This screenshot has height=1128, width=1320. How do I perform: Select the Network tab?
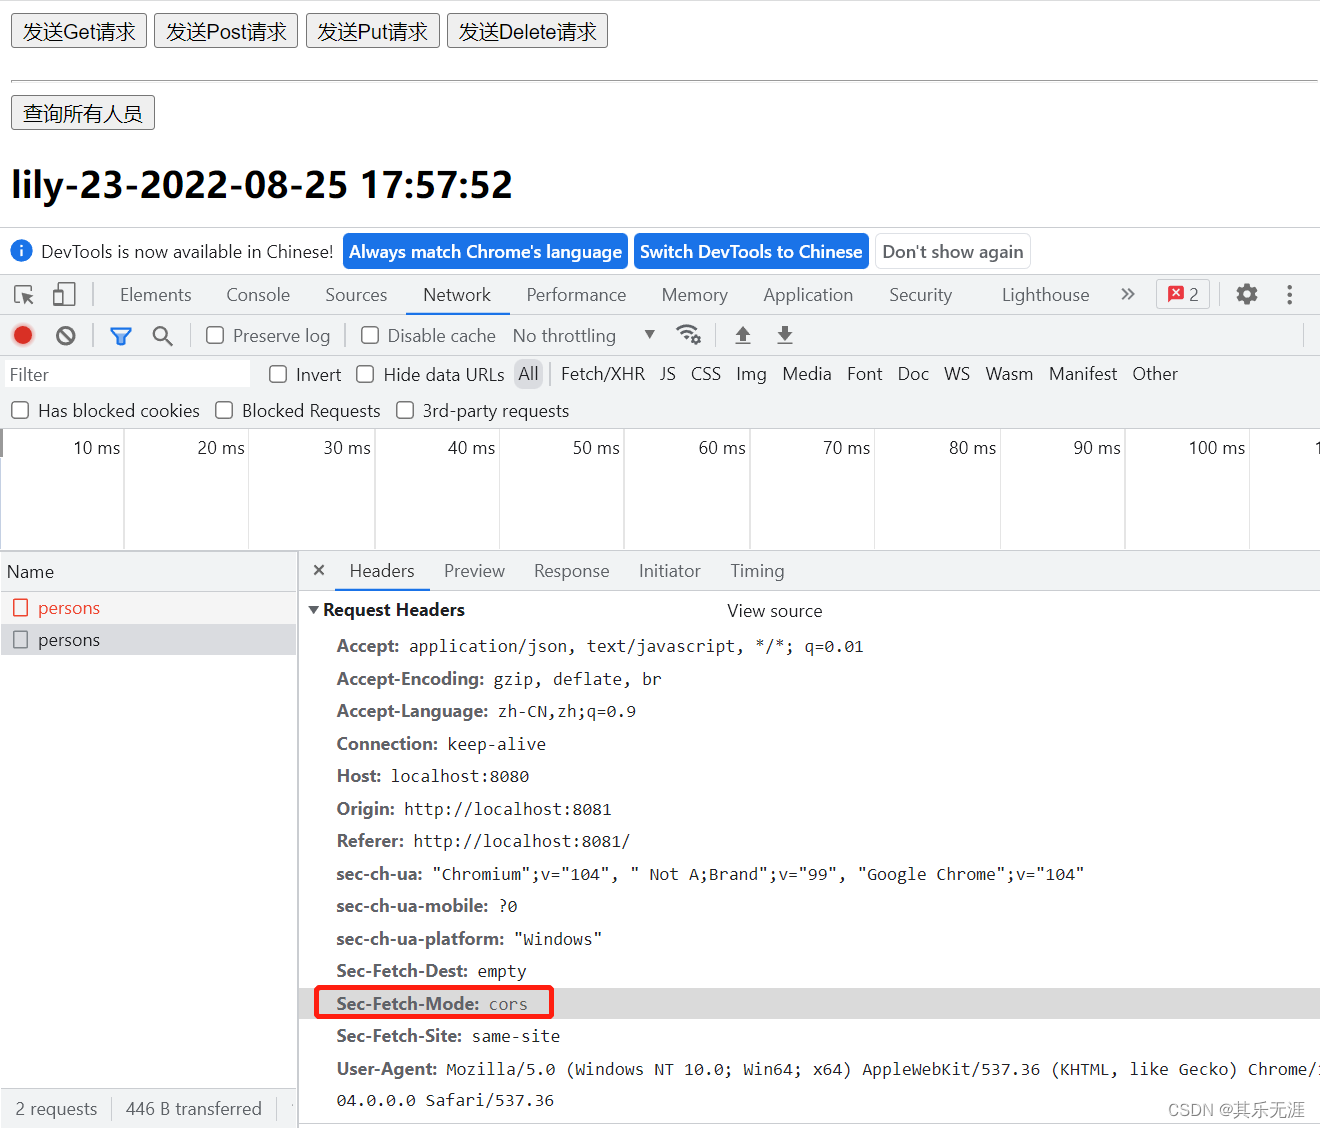coord(457,295)
